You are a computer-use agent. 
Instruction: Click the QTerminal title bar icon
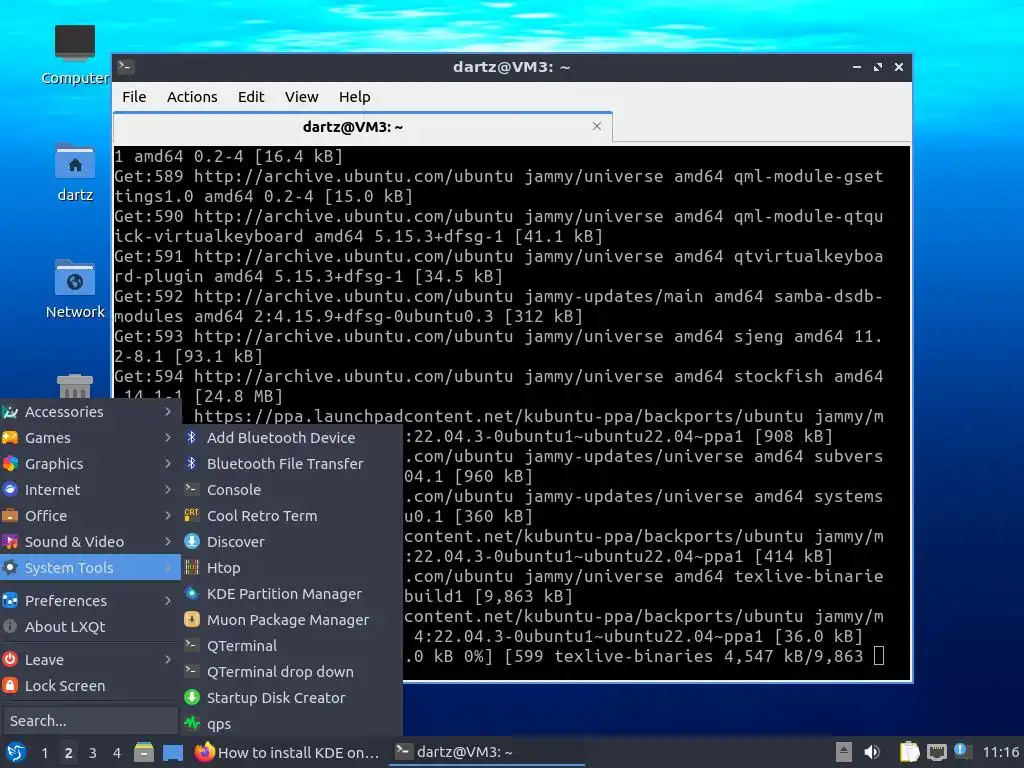126,66
